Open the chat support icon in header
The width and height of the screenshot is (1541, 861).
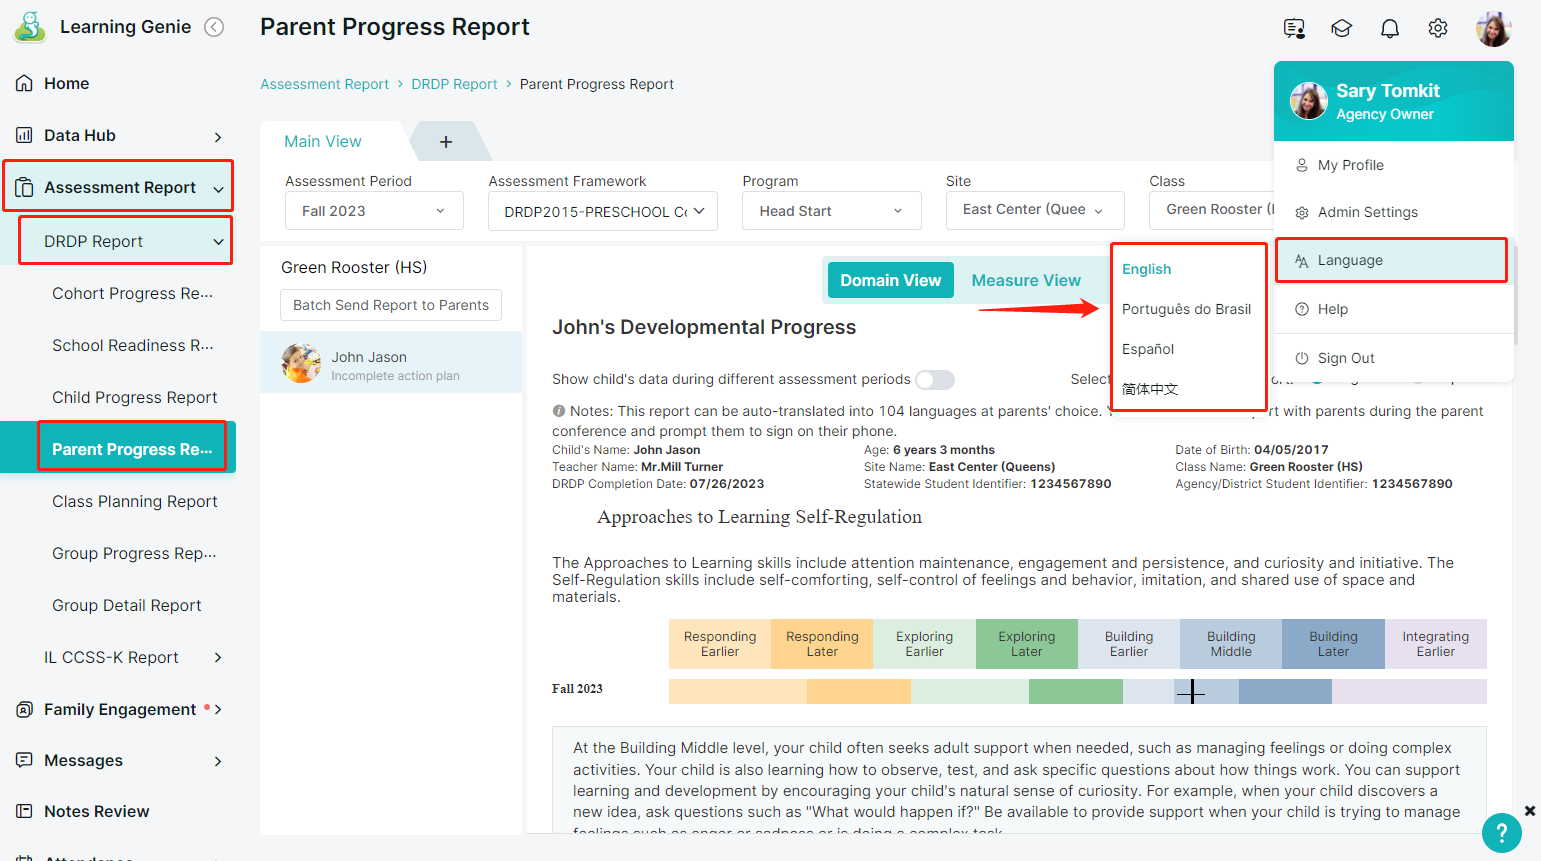[1294, 29]
